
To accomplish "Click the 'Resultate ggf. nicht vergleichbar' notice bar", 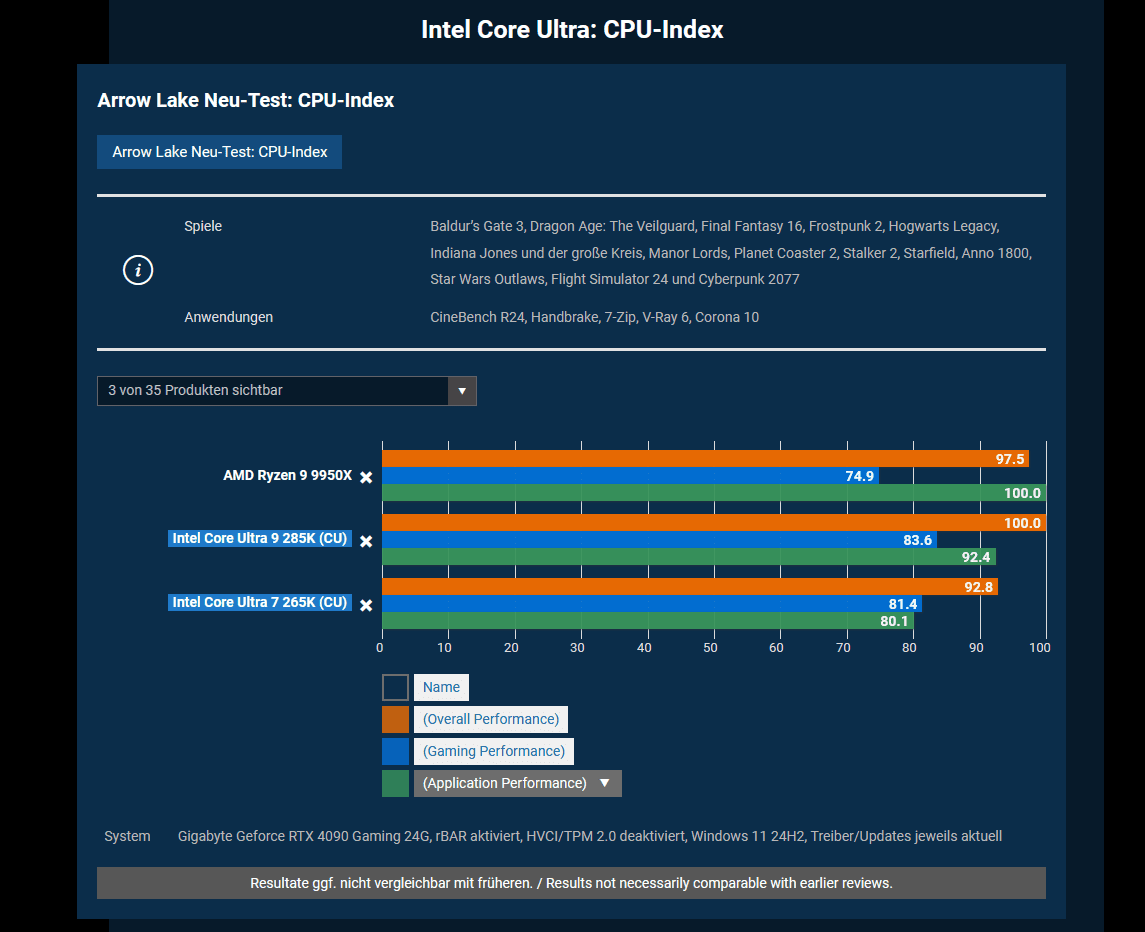I will pyautogui.click(x=571, y=883).
